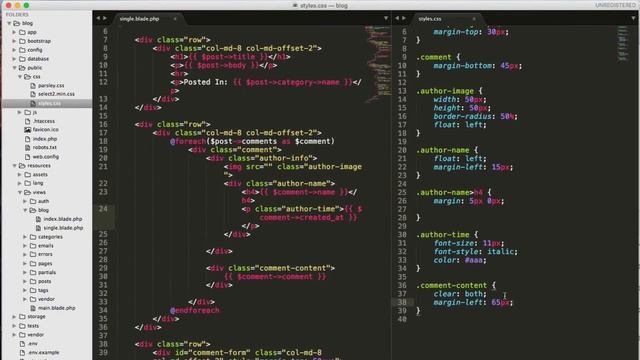640x360 pixels.
Task: Click right pane forward arrow beside styles.css tab
Action: tap(404, 18)
